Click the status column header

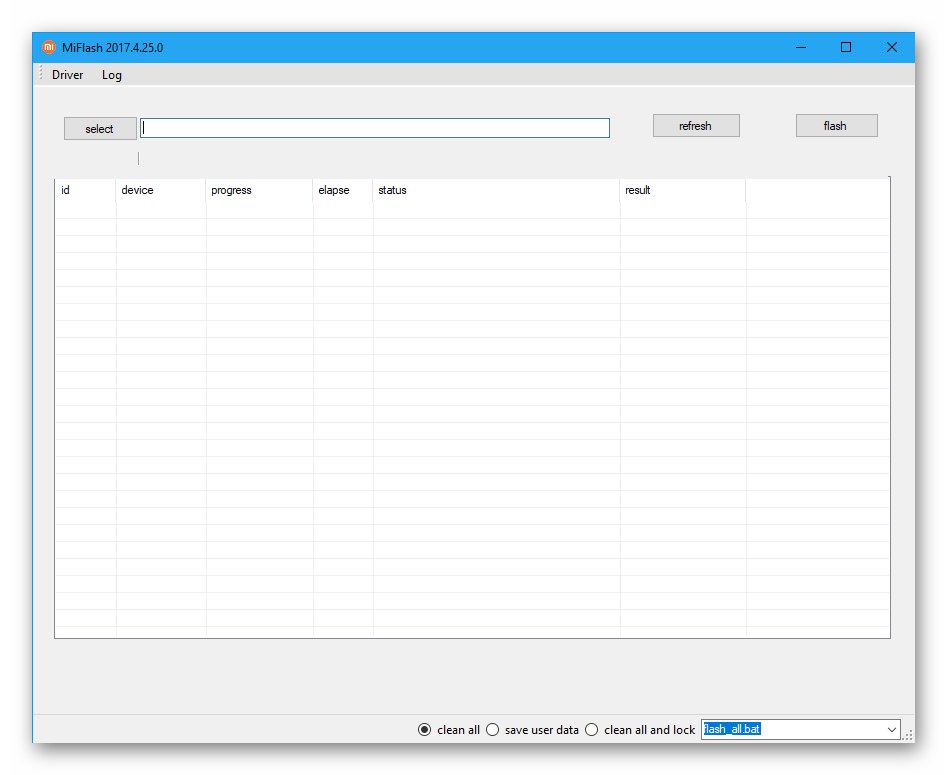[496, 190]
